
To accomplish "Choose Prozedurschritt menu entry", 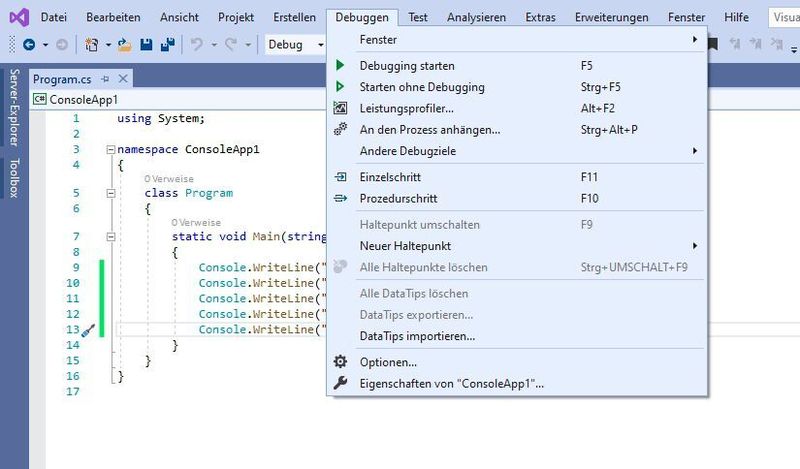I will (517, 199).
